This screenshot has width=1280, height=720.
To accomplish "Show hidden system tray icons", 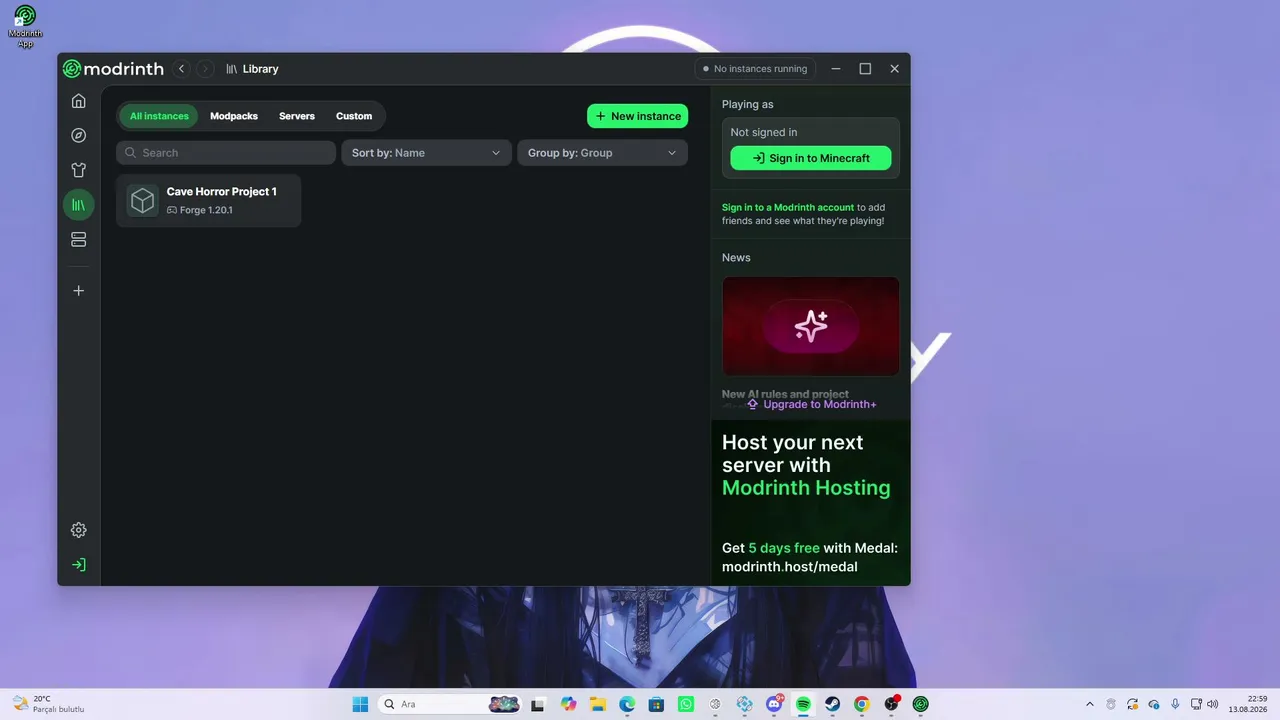I will click(1089, 704).
